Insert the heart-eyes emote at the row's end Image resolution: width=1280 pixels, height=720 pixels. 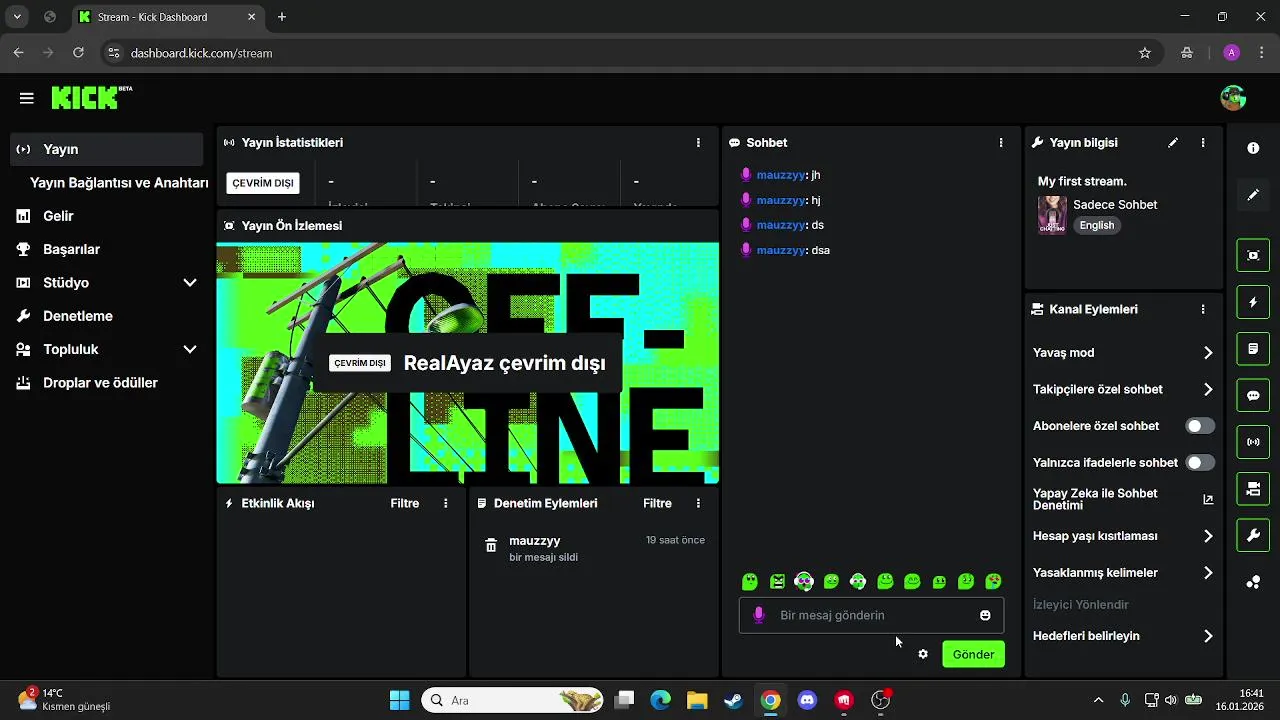pos(993,581)
